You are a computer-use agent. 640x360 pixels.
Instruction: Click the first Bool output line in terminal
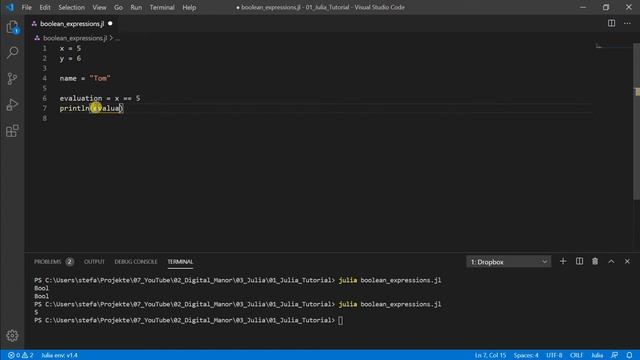(41, 288)
